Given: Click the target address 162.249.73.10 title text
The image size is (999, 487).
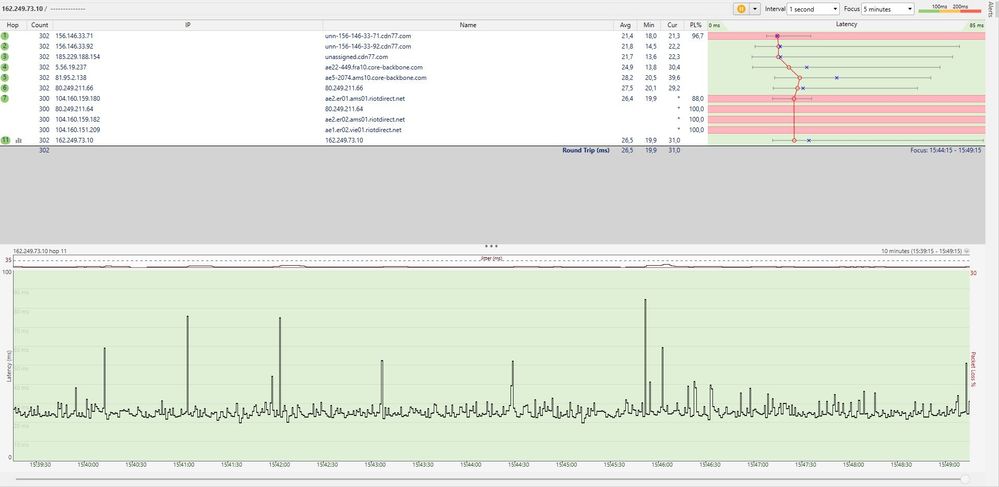Looking at the screenshot, I should click(x=22, y=9).
